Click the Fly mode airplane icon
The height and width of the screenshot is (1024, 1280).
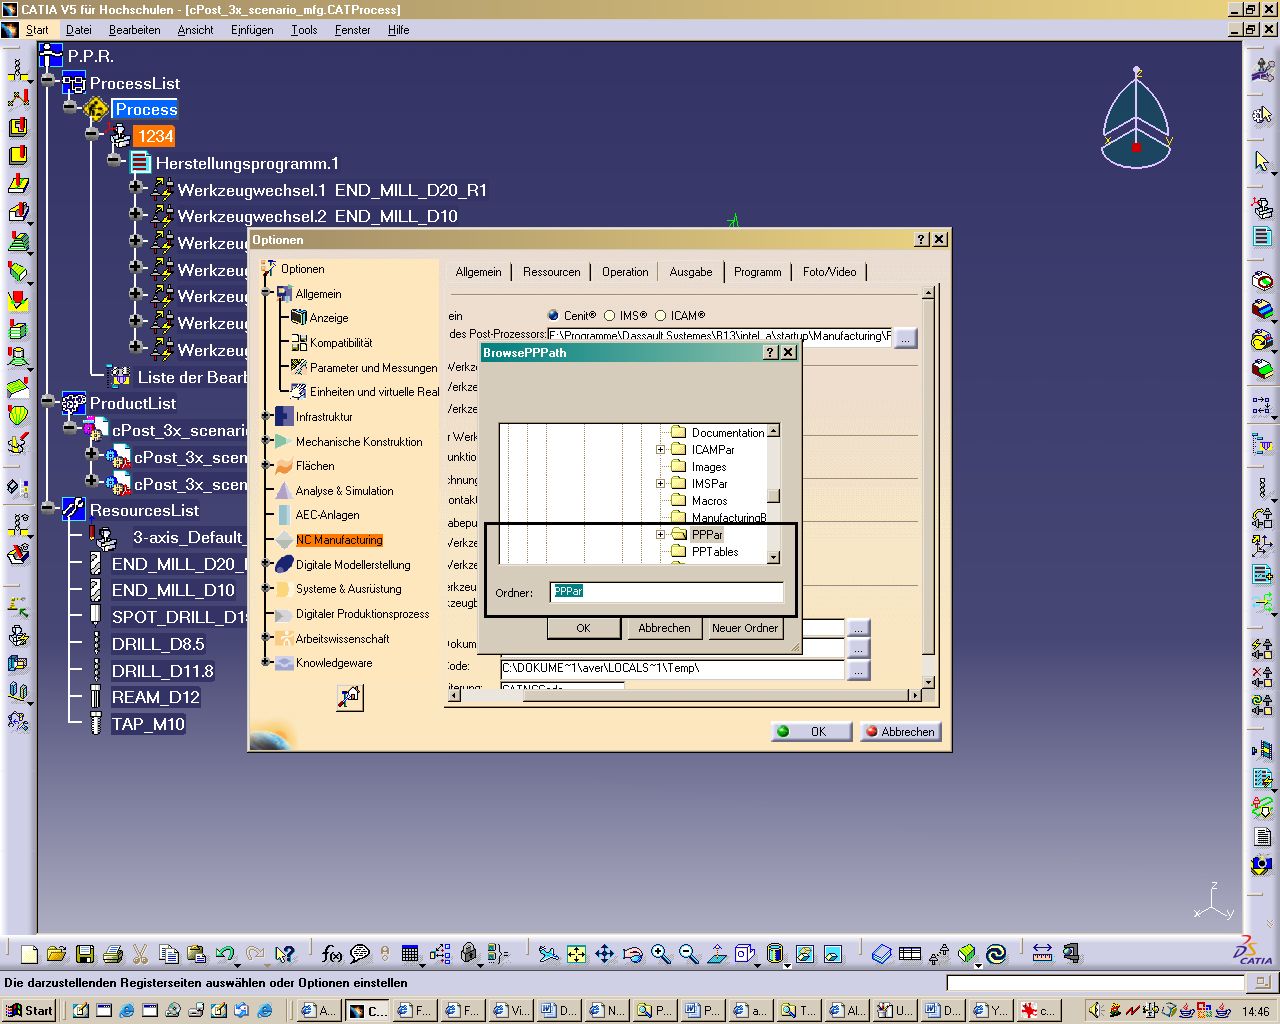pyautogui.click(x=548, y=954)
